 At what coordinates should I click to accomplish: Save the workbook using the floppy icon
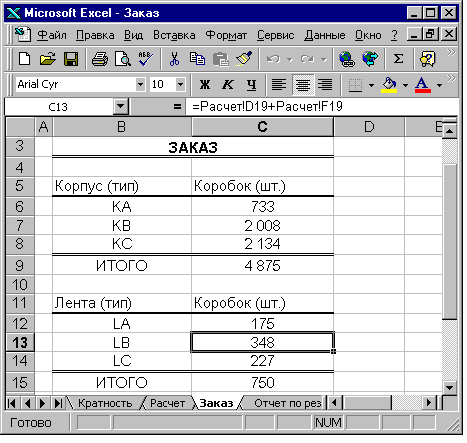tap(71, 59)
